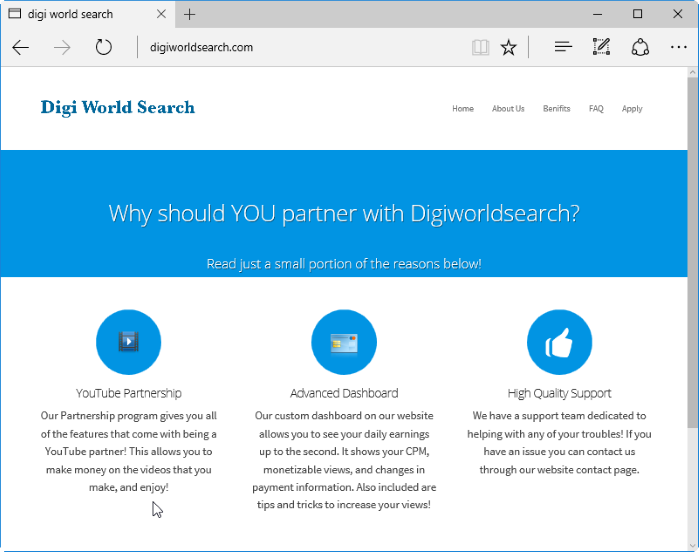
Task: Click the scrollbar up arrow
Action: [693, 72]
